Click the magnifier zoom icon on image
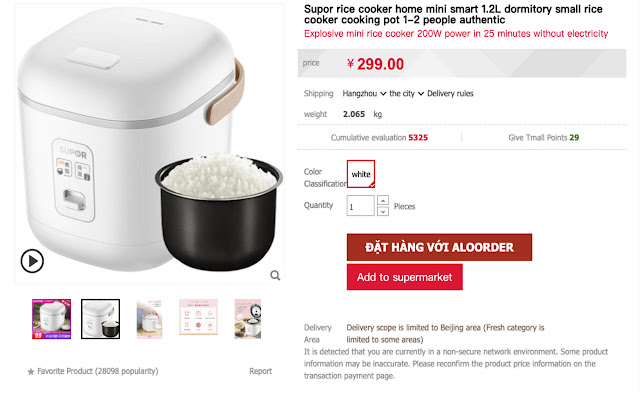Image resolution: width=640 pixels, height=400 pixels. click(275, 276)
